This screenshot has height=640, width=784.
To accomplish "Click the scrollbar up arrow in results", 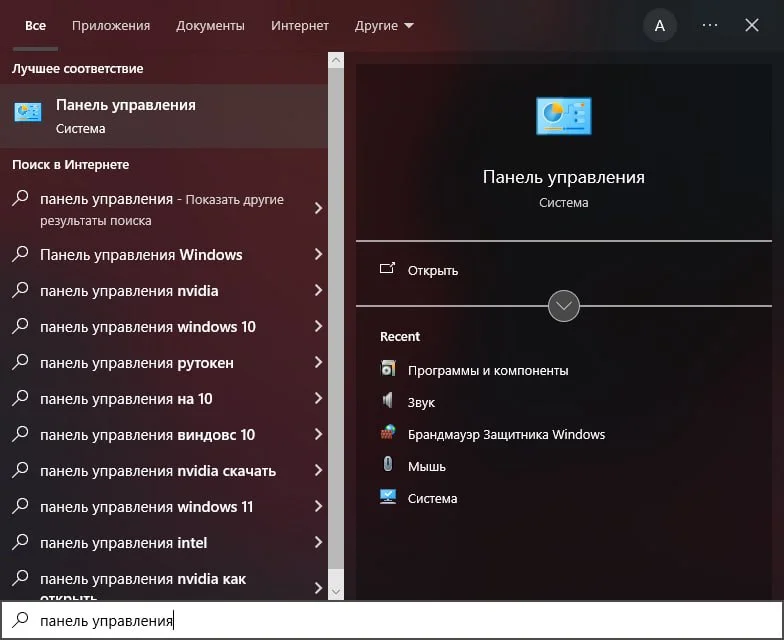I will (336, 60).
